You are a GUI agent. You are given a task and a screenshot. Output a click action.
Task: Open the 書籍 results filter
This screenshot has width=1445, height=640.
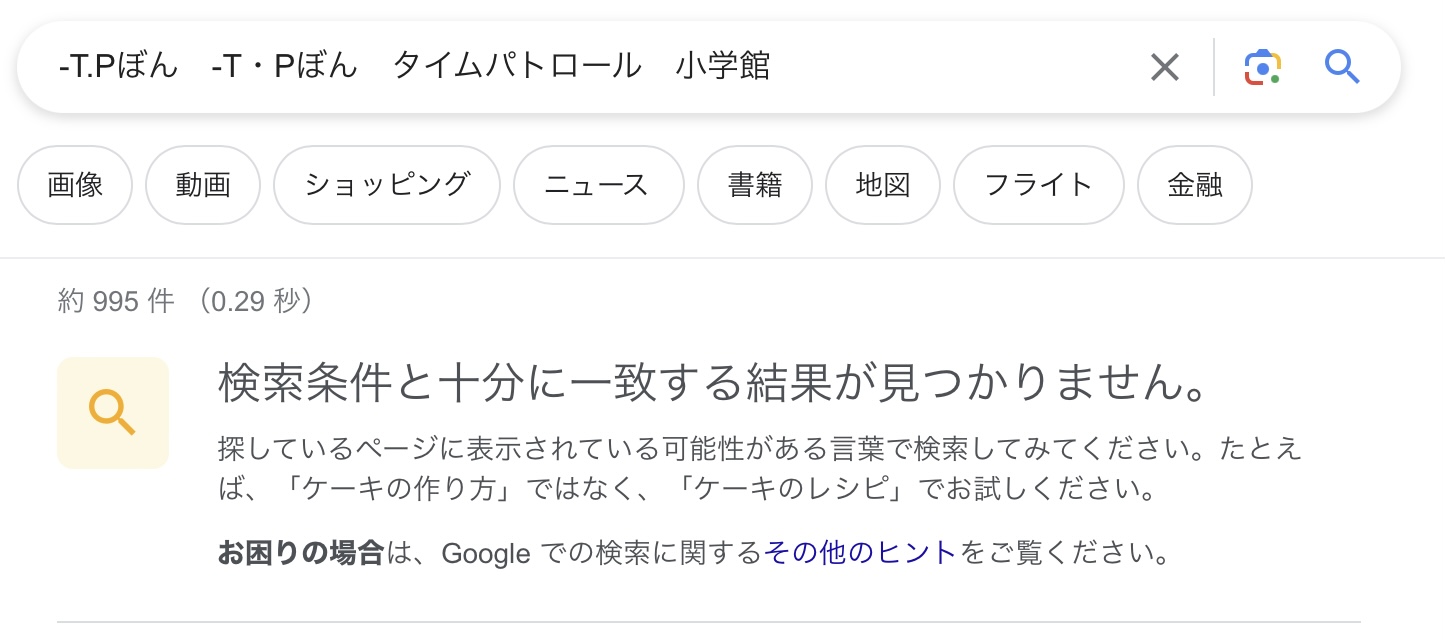click(755, 185)
